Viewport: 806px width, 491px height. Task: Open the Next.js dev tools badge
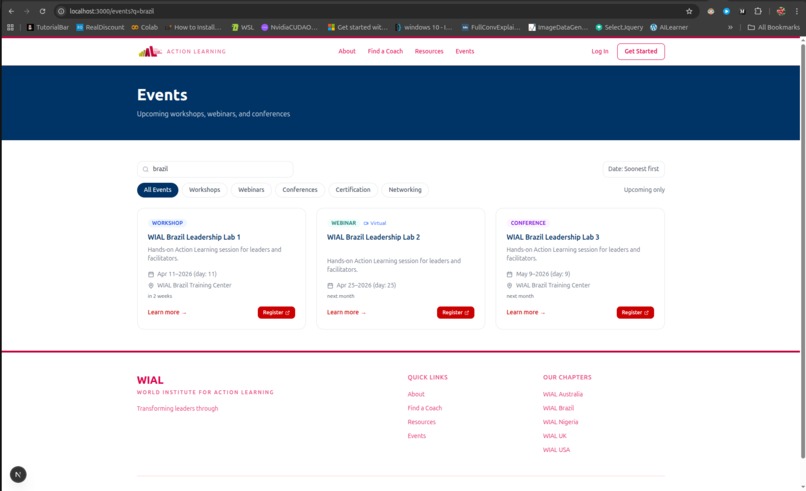coord(18,474)
